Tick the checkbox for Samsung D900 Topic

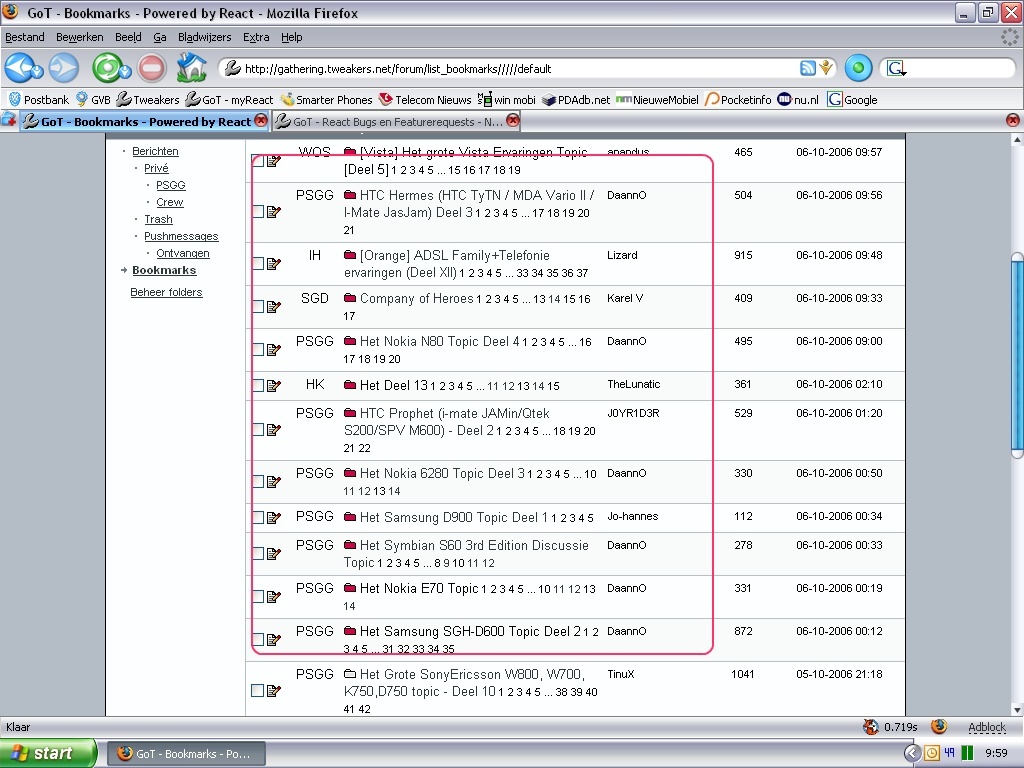(x=258, y=518)
